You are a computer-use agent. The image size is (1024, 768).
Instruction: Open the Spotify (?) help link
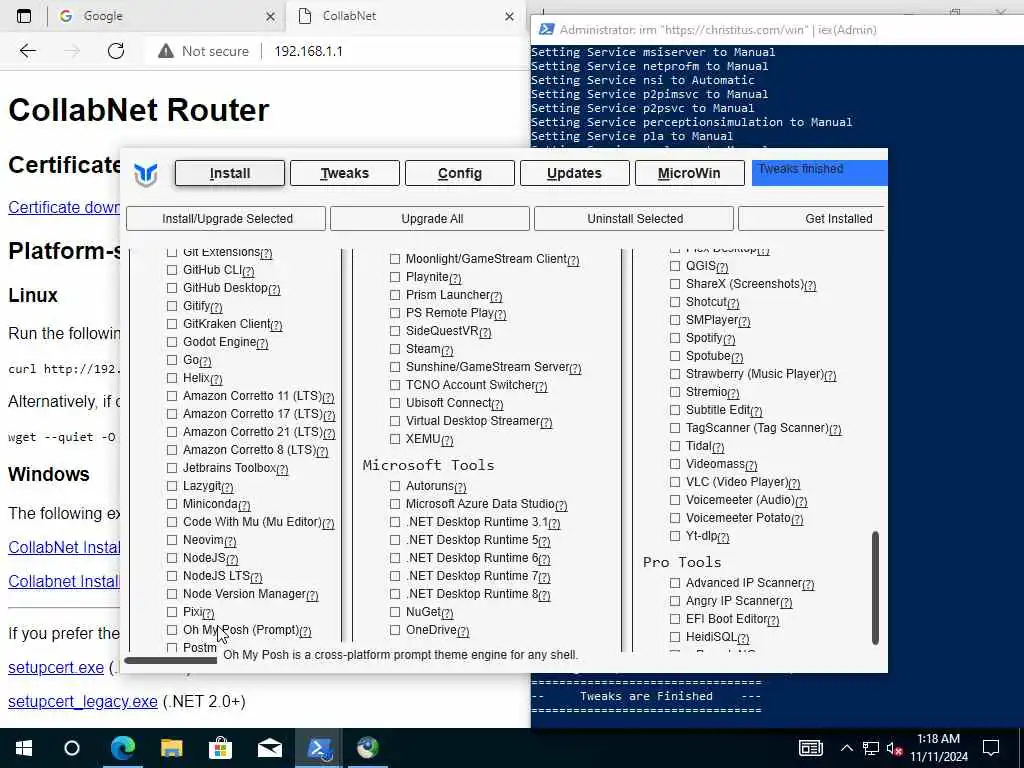[x=729, y=340]
